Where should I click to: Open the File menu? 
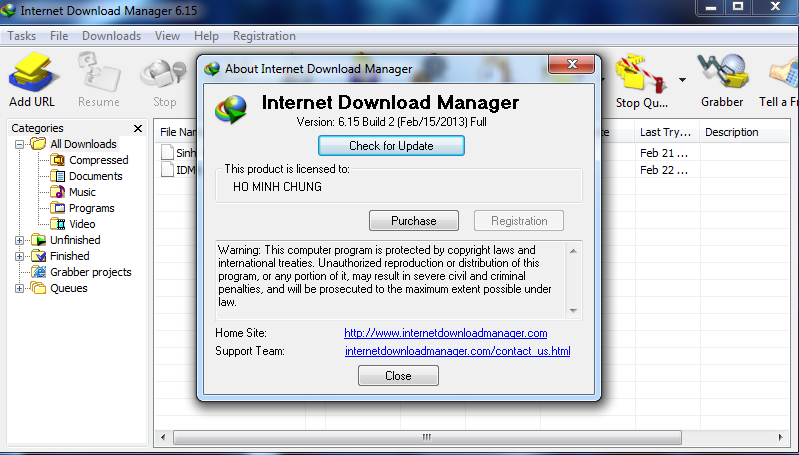tap(59, 36)
